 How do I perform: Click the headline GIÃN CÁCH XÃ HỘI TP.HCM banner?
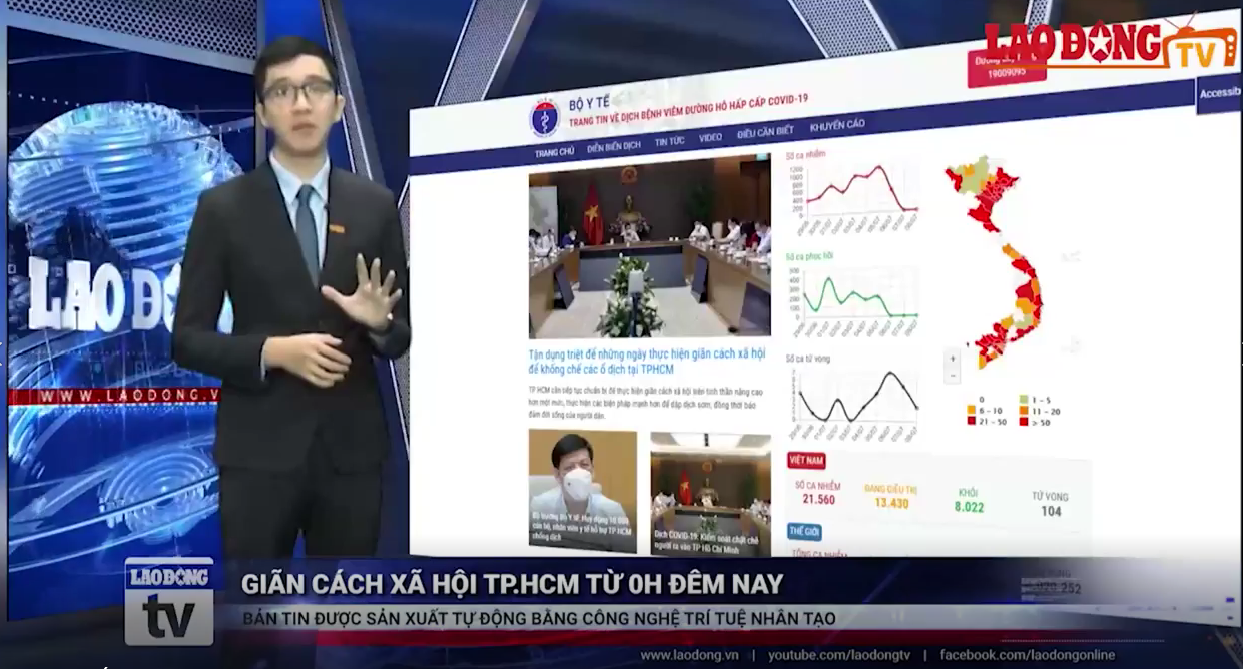coord(512,583)
